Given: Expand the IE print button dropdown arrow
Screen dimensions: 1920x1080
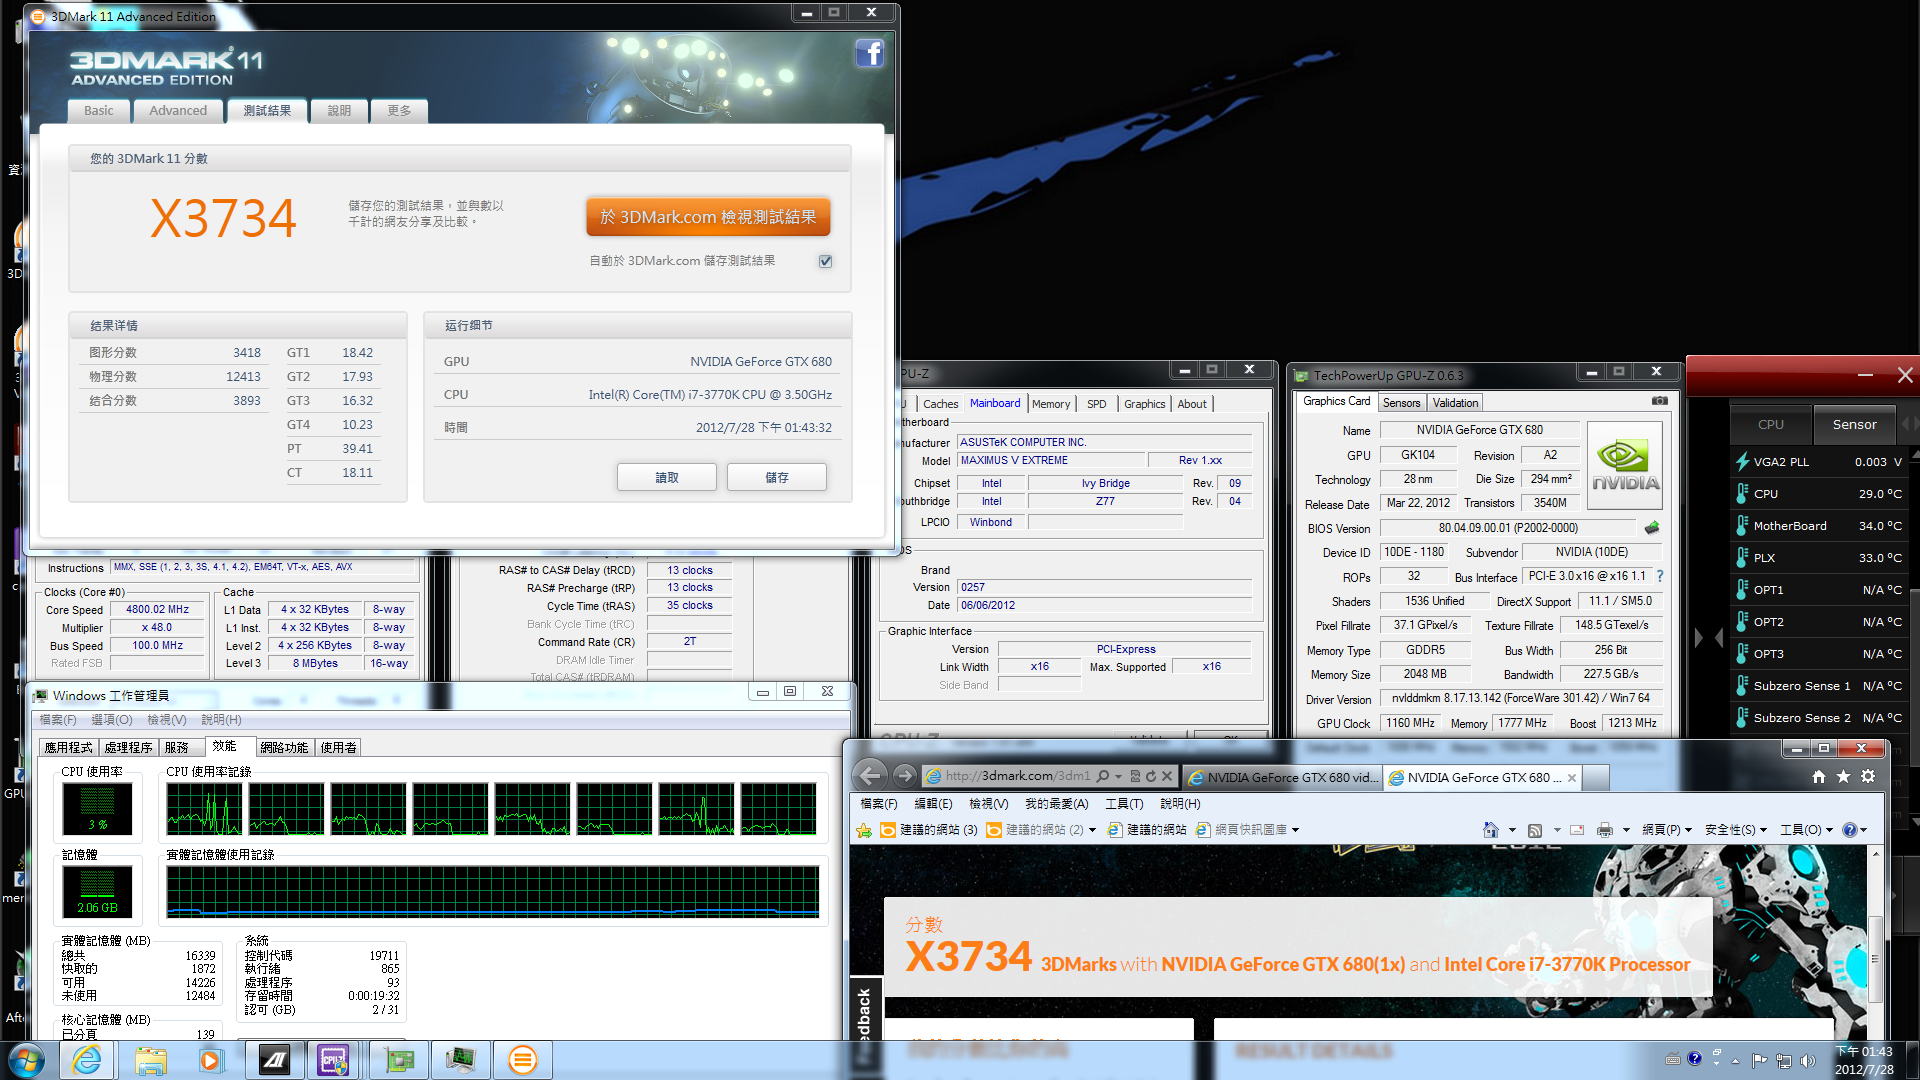Looking at the screenshot, I should point(1626,830).
